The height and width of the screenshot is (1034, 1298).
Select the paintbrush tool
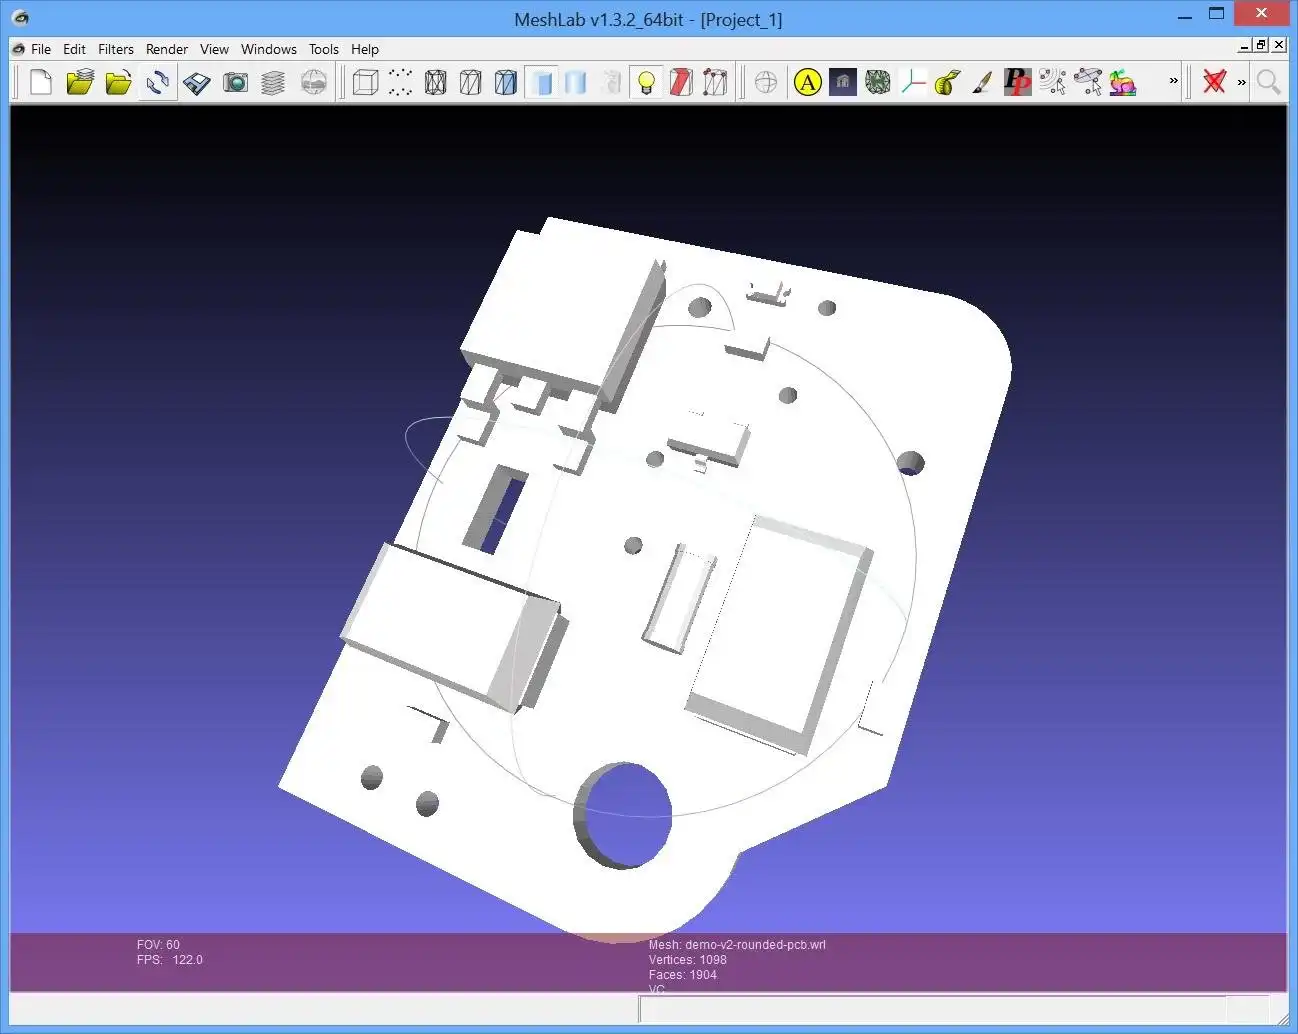pyautogui.click(x=983, y=82)
